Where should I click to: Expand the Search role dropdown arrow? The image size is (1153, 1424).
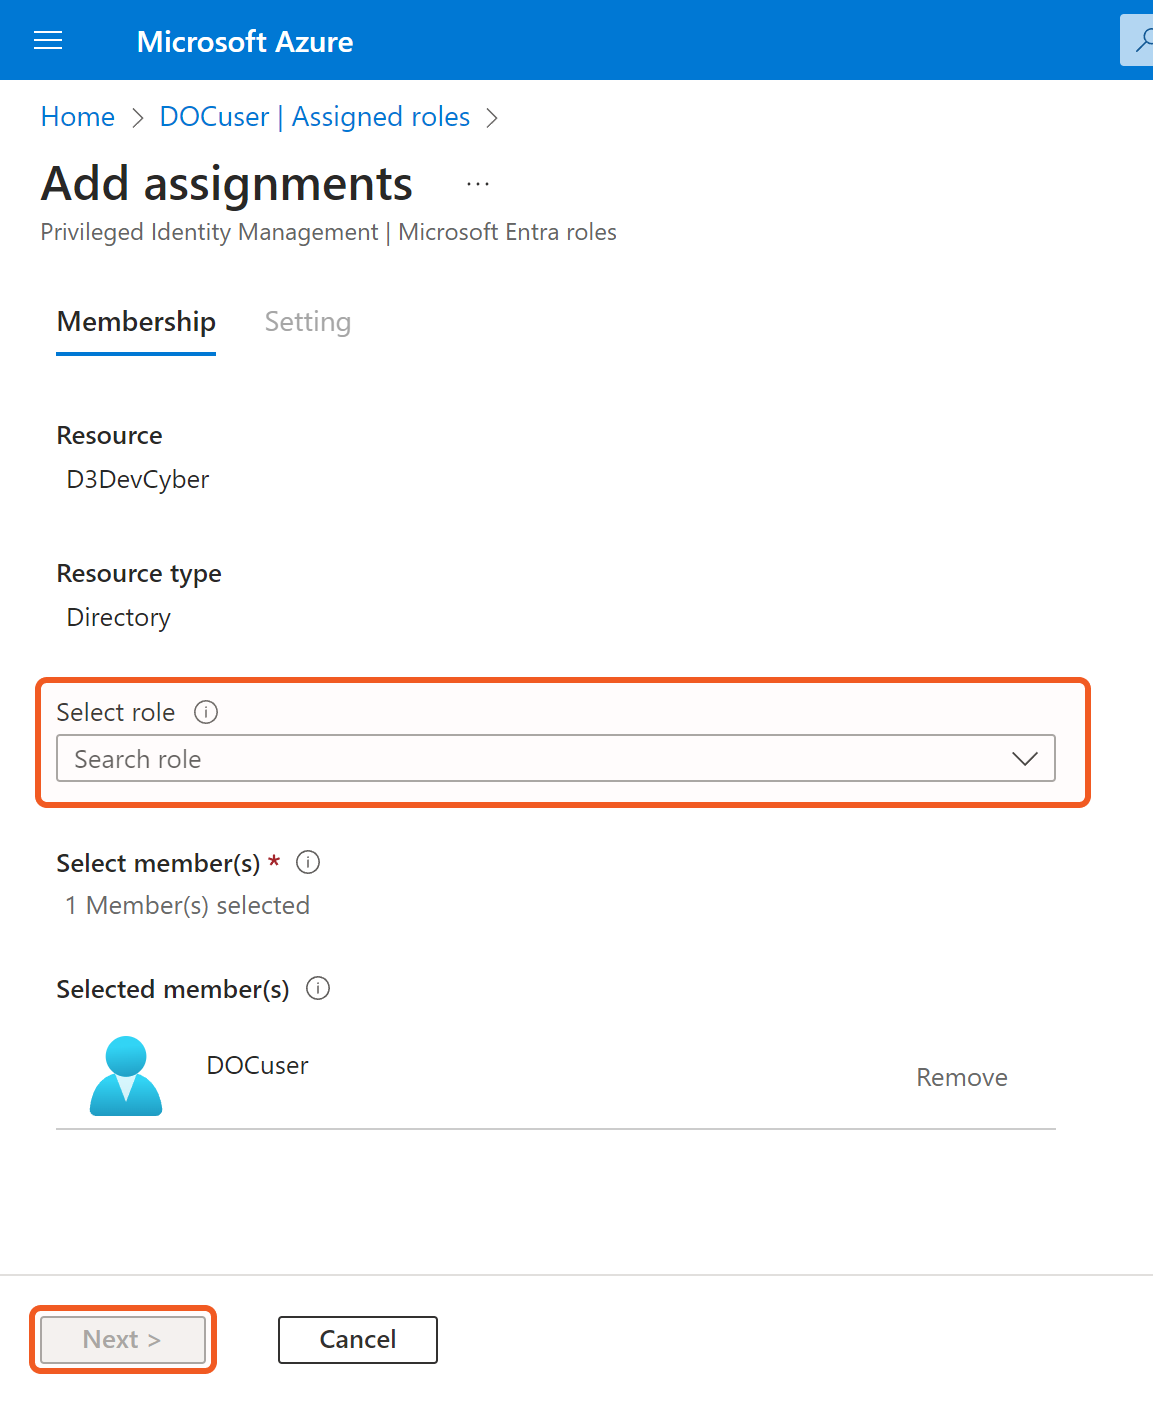[x=1025, y=759]
